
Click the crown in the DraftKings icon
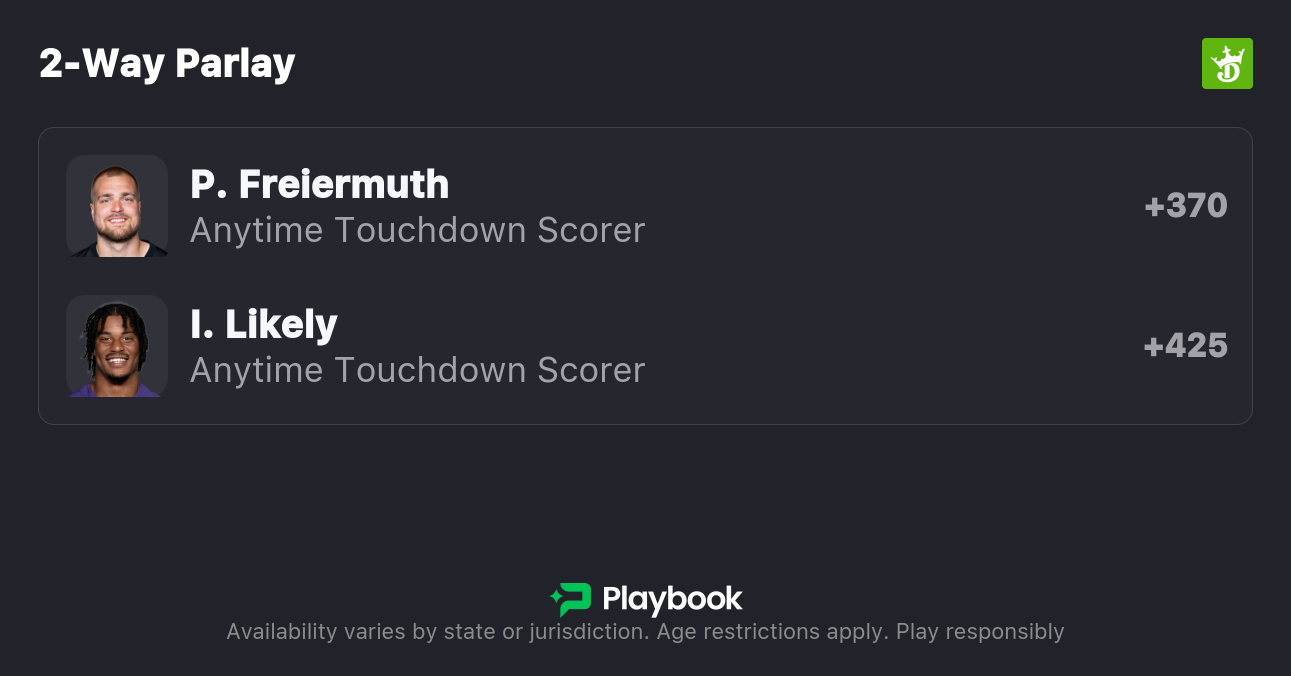tap(1228, 55)
